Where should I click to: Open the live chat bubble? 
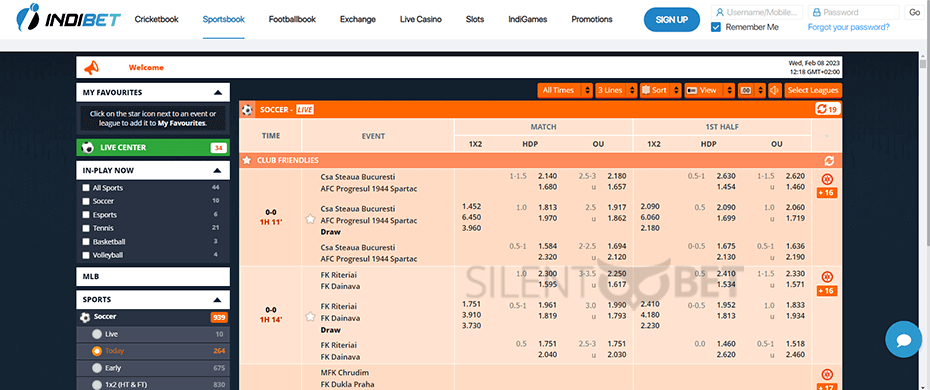(x=903, y=340)
